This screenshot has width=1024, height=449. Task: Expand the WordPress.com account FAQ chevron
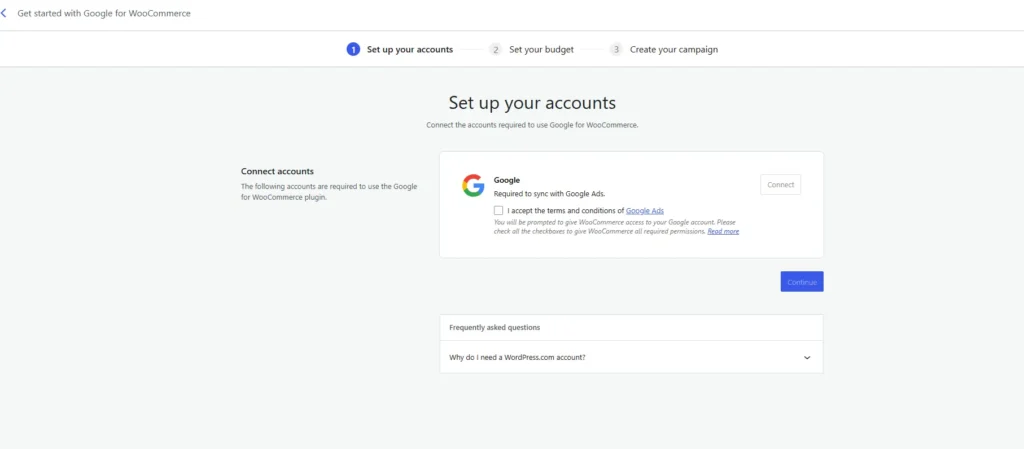tap(807, 358)
